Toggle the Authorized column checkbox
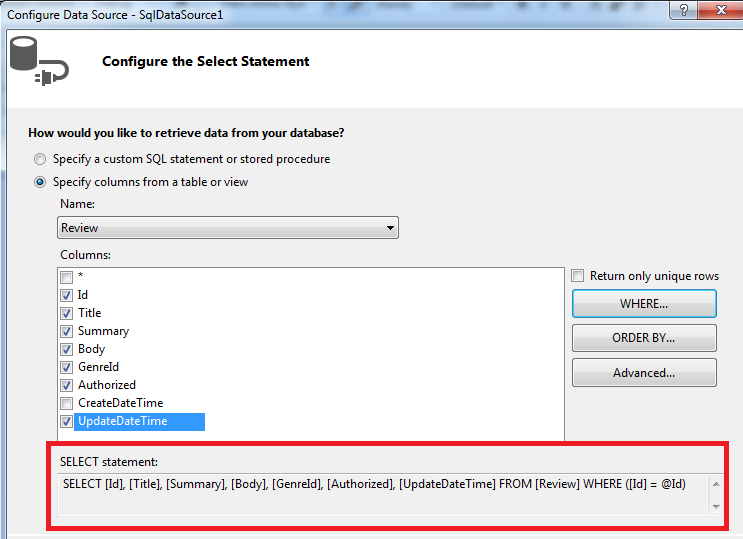This screenshot has width=743, height=539. pos(66,385)
